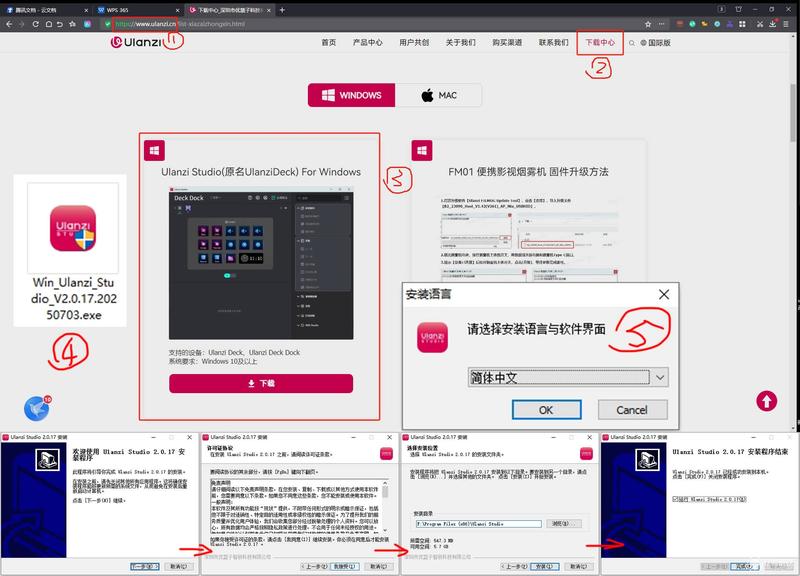Click the green security shield beside the URL
The image size is (800, 576).
tap(107, 24)
